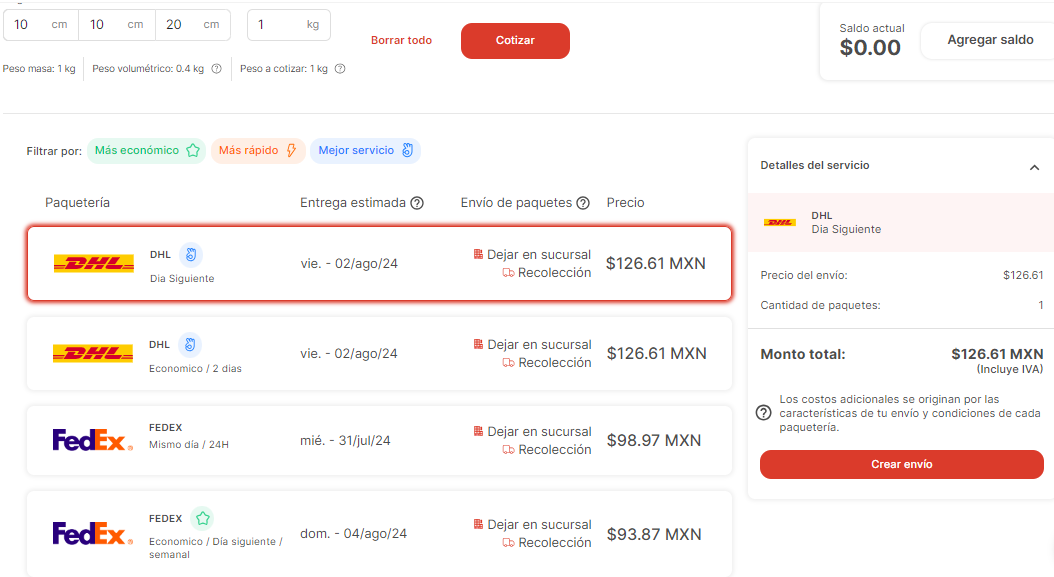Click Monto total $126.61 MXN value
This screenshot has width=1054, height=577.
click(997, 354)
